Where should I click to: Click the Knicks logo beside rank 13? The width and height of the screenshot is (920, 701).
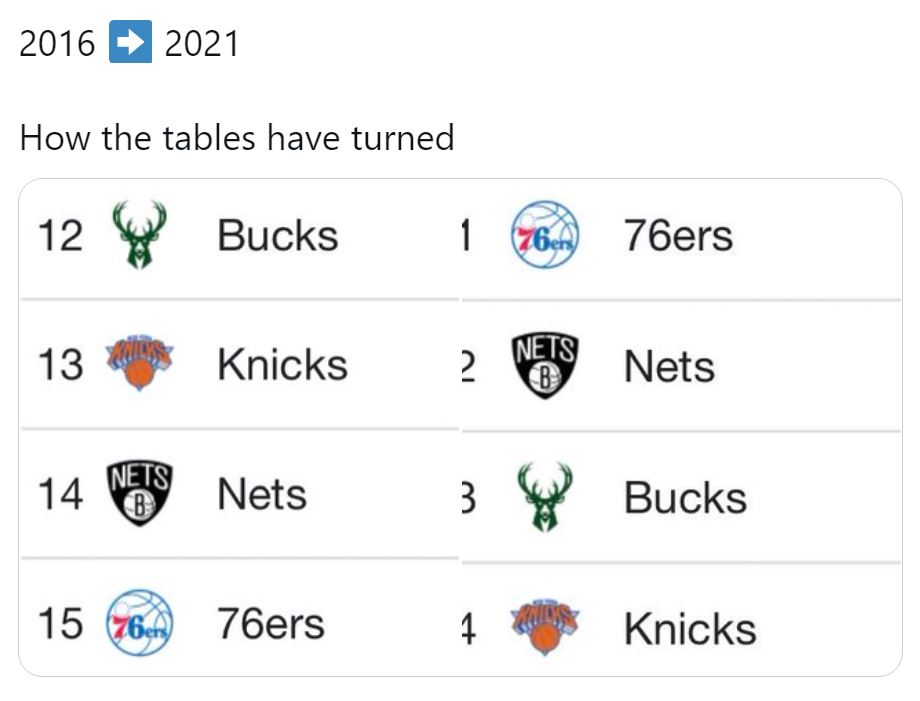click(x=140, y=364)
